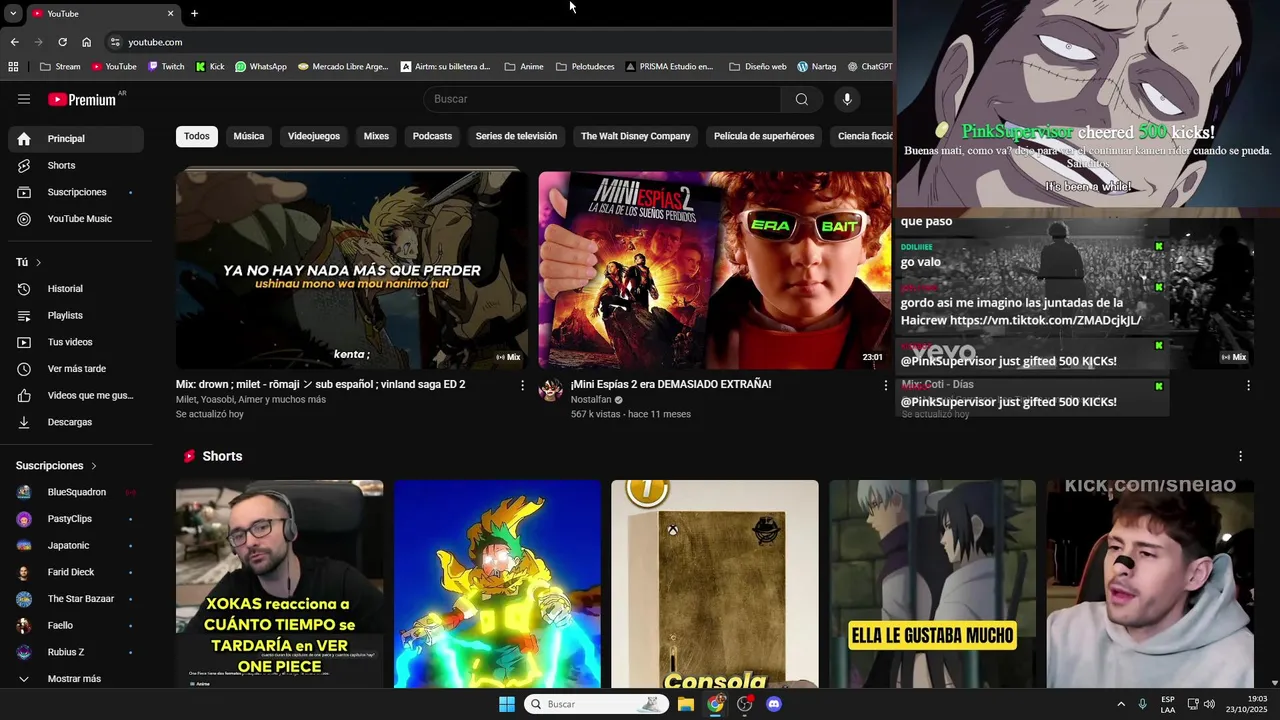Expand Mostrar más subscriptions list
The width and height of the screenshot is (1280, 720).
76,679
